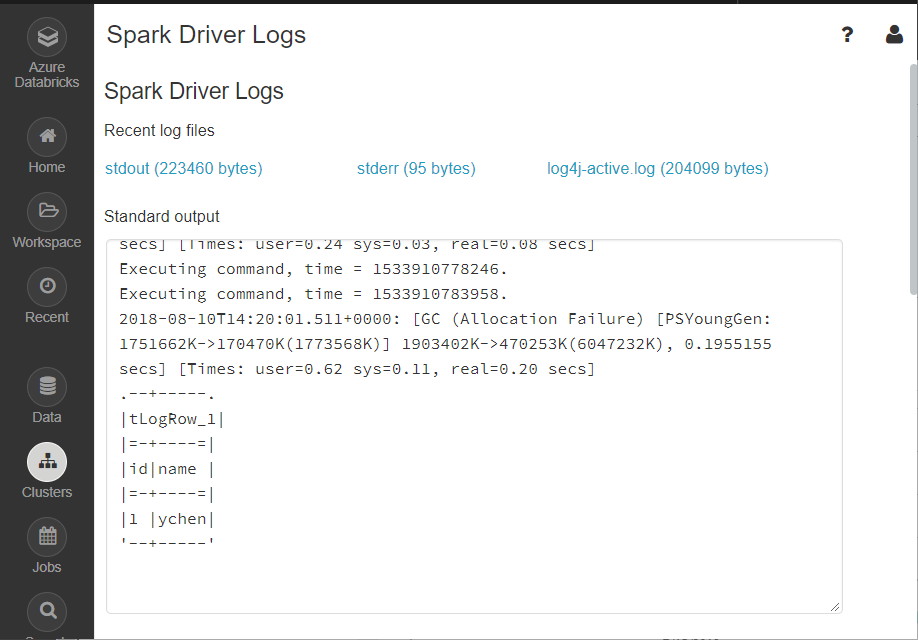Open the log4j-active.log file link
Image resolution: width=918 pixels, height=640 pixels.
click(657, 169)
